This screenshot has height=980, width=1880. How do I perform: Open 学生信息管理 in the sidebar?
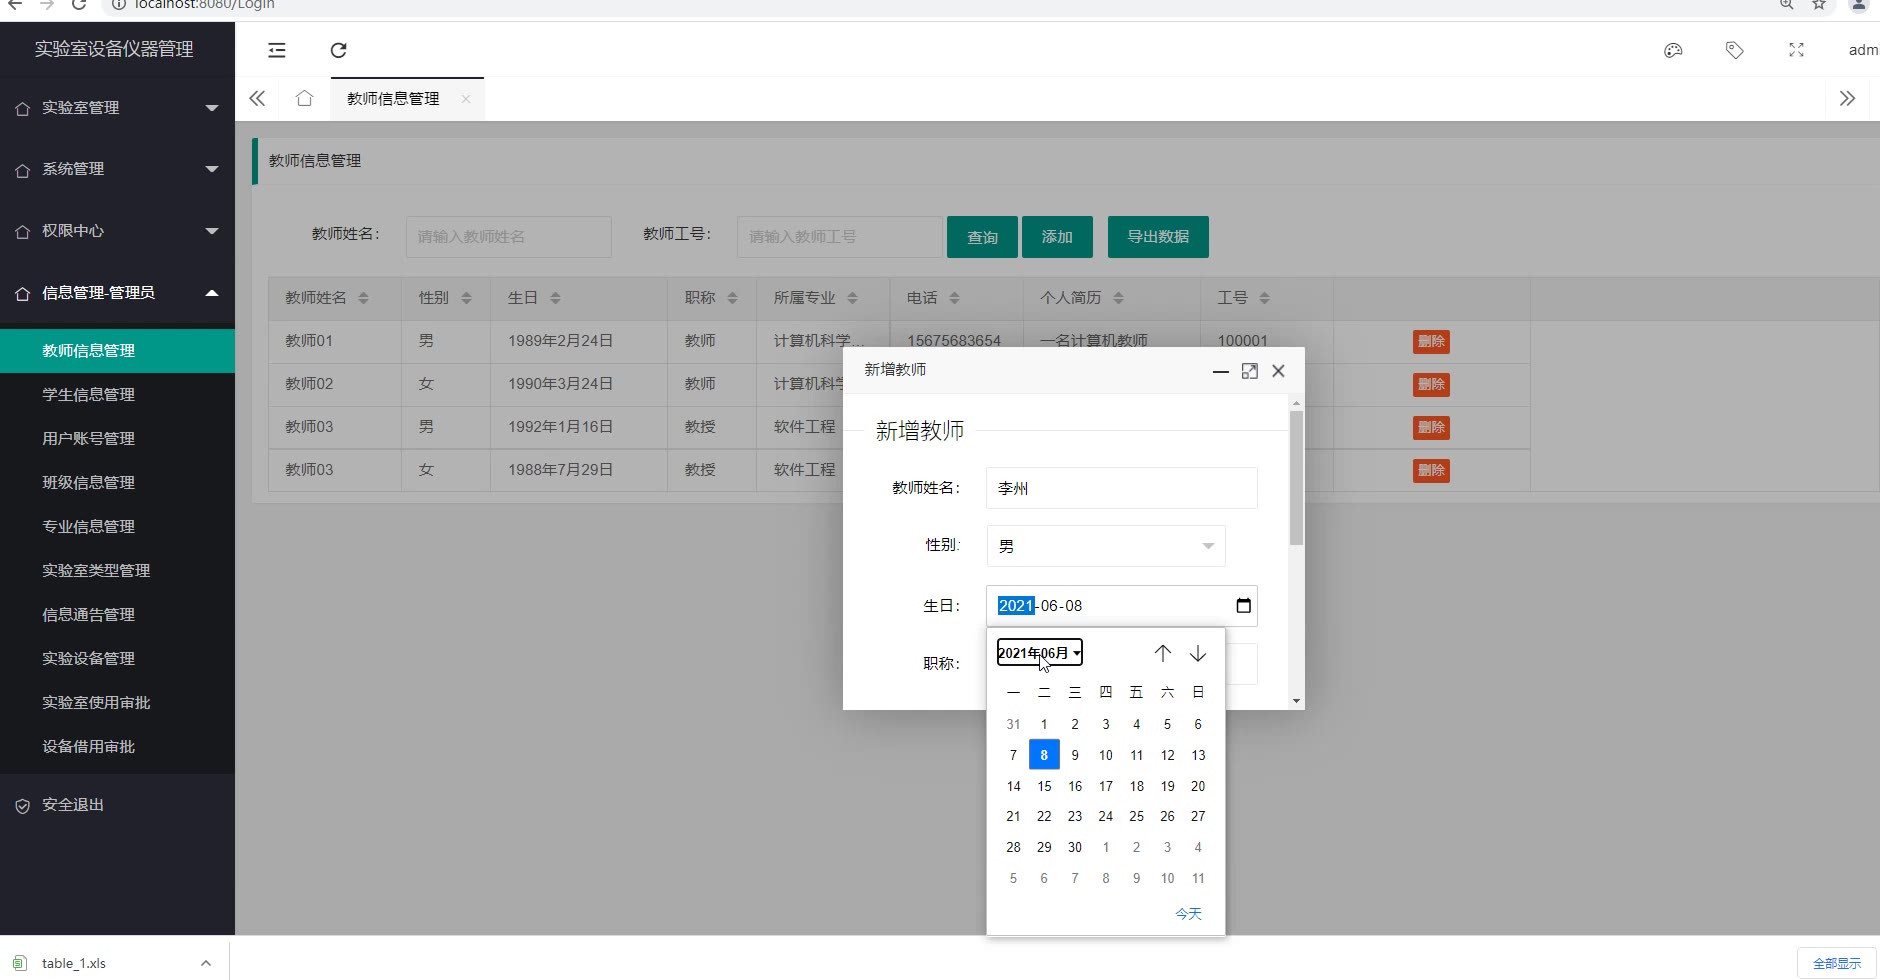coord(88,395)
